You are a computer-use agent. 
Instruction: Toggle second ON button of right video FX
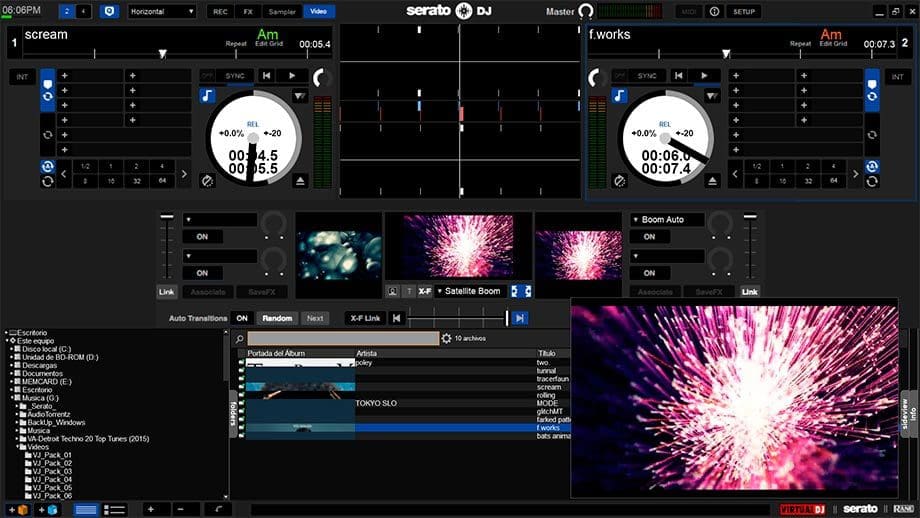(x=649, y=273)
